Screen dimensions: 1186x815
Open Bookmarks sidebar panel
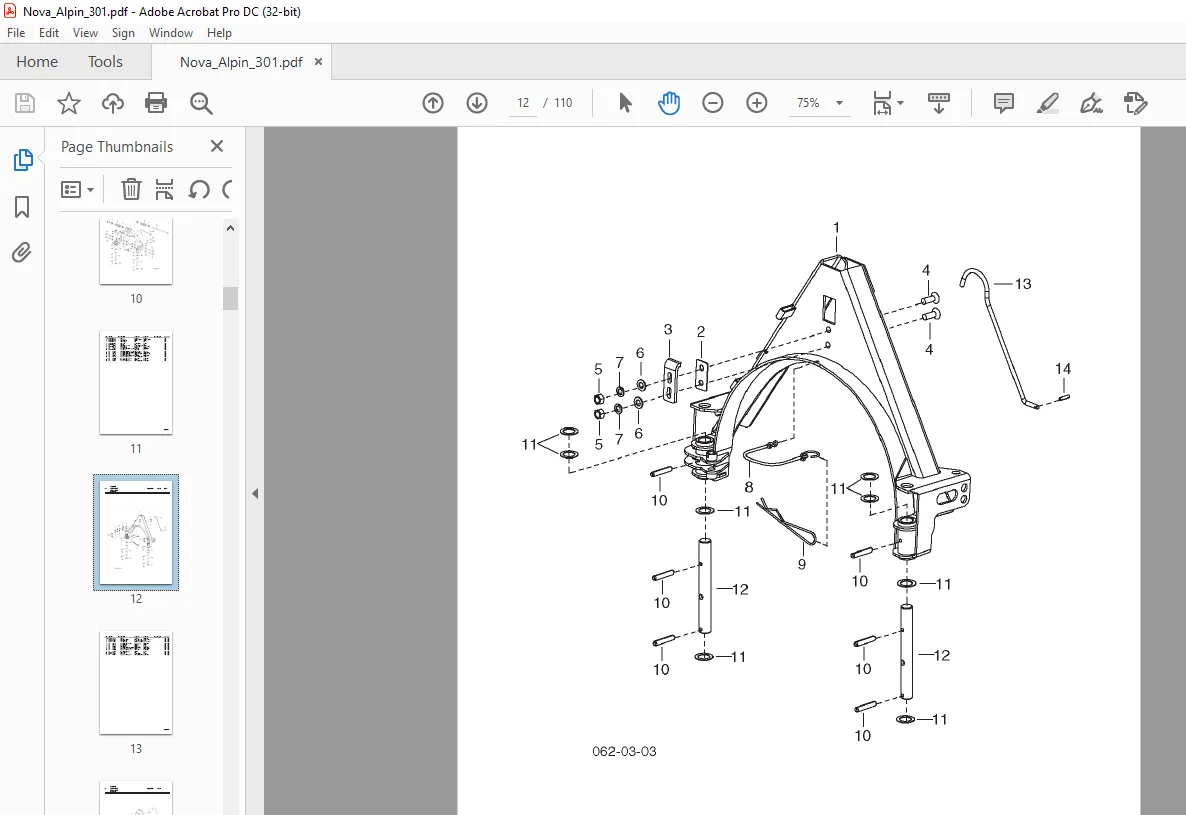point(22,206)
